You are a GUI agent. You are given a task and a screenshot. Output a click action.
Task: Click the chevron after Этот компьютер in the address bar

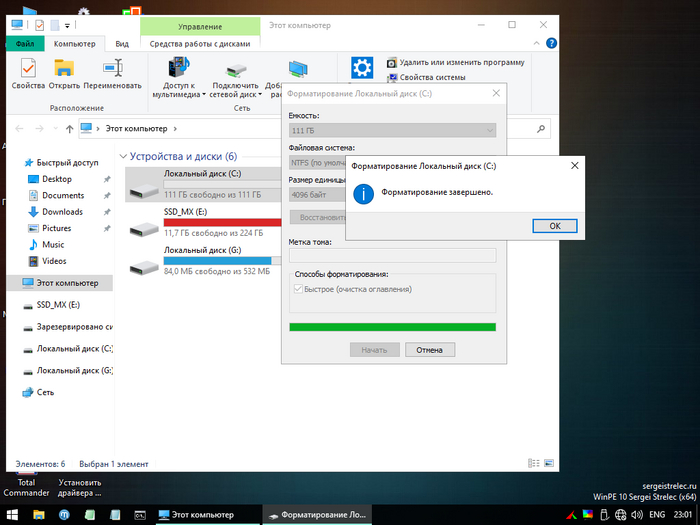(175, 129)
